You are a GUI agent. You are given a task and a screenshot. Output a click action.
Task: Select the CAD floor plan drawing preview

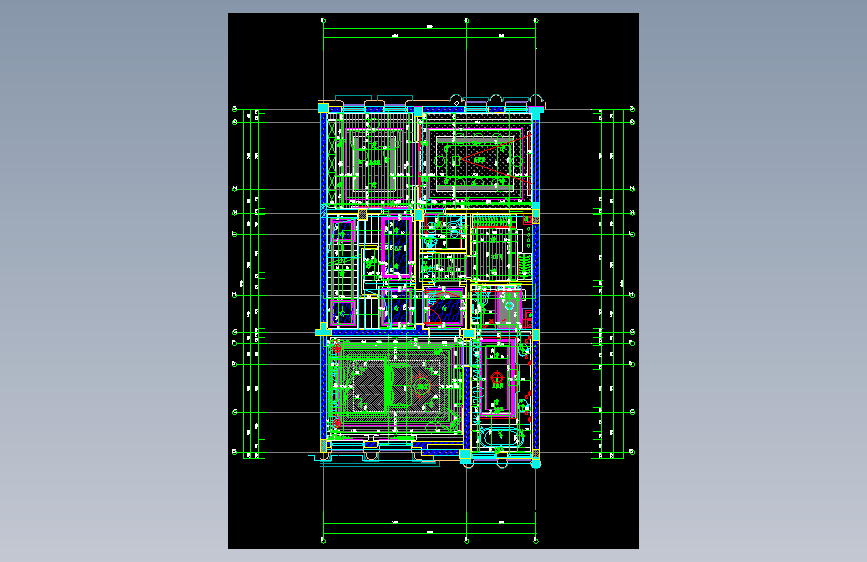pyautogui.click(x=433, y=281)
